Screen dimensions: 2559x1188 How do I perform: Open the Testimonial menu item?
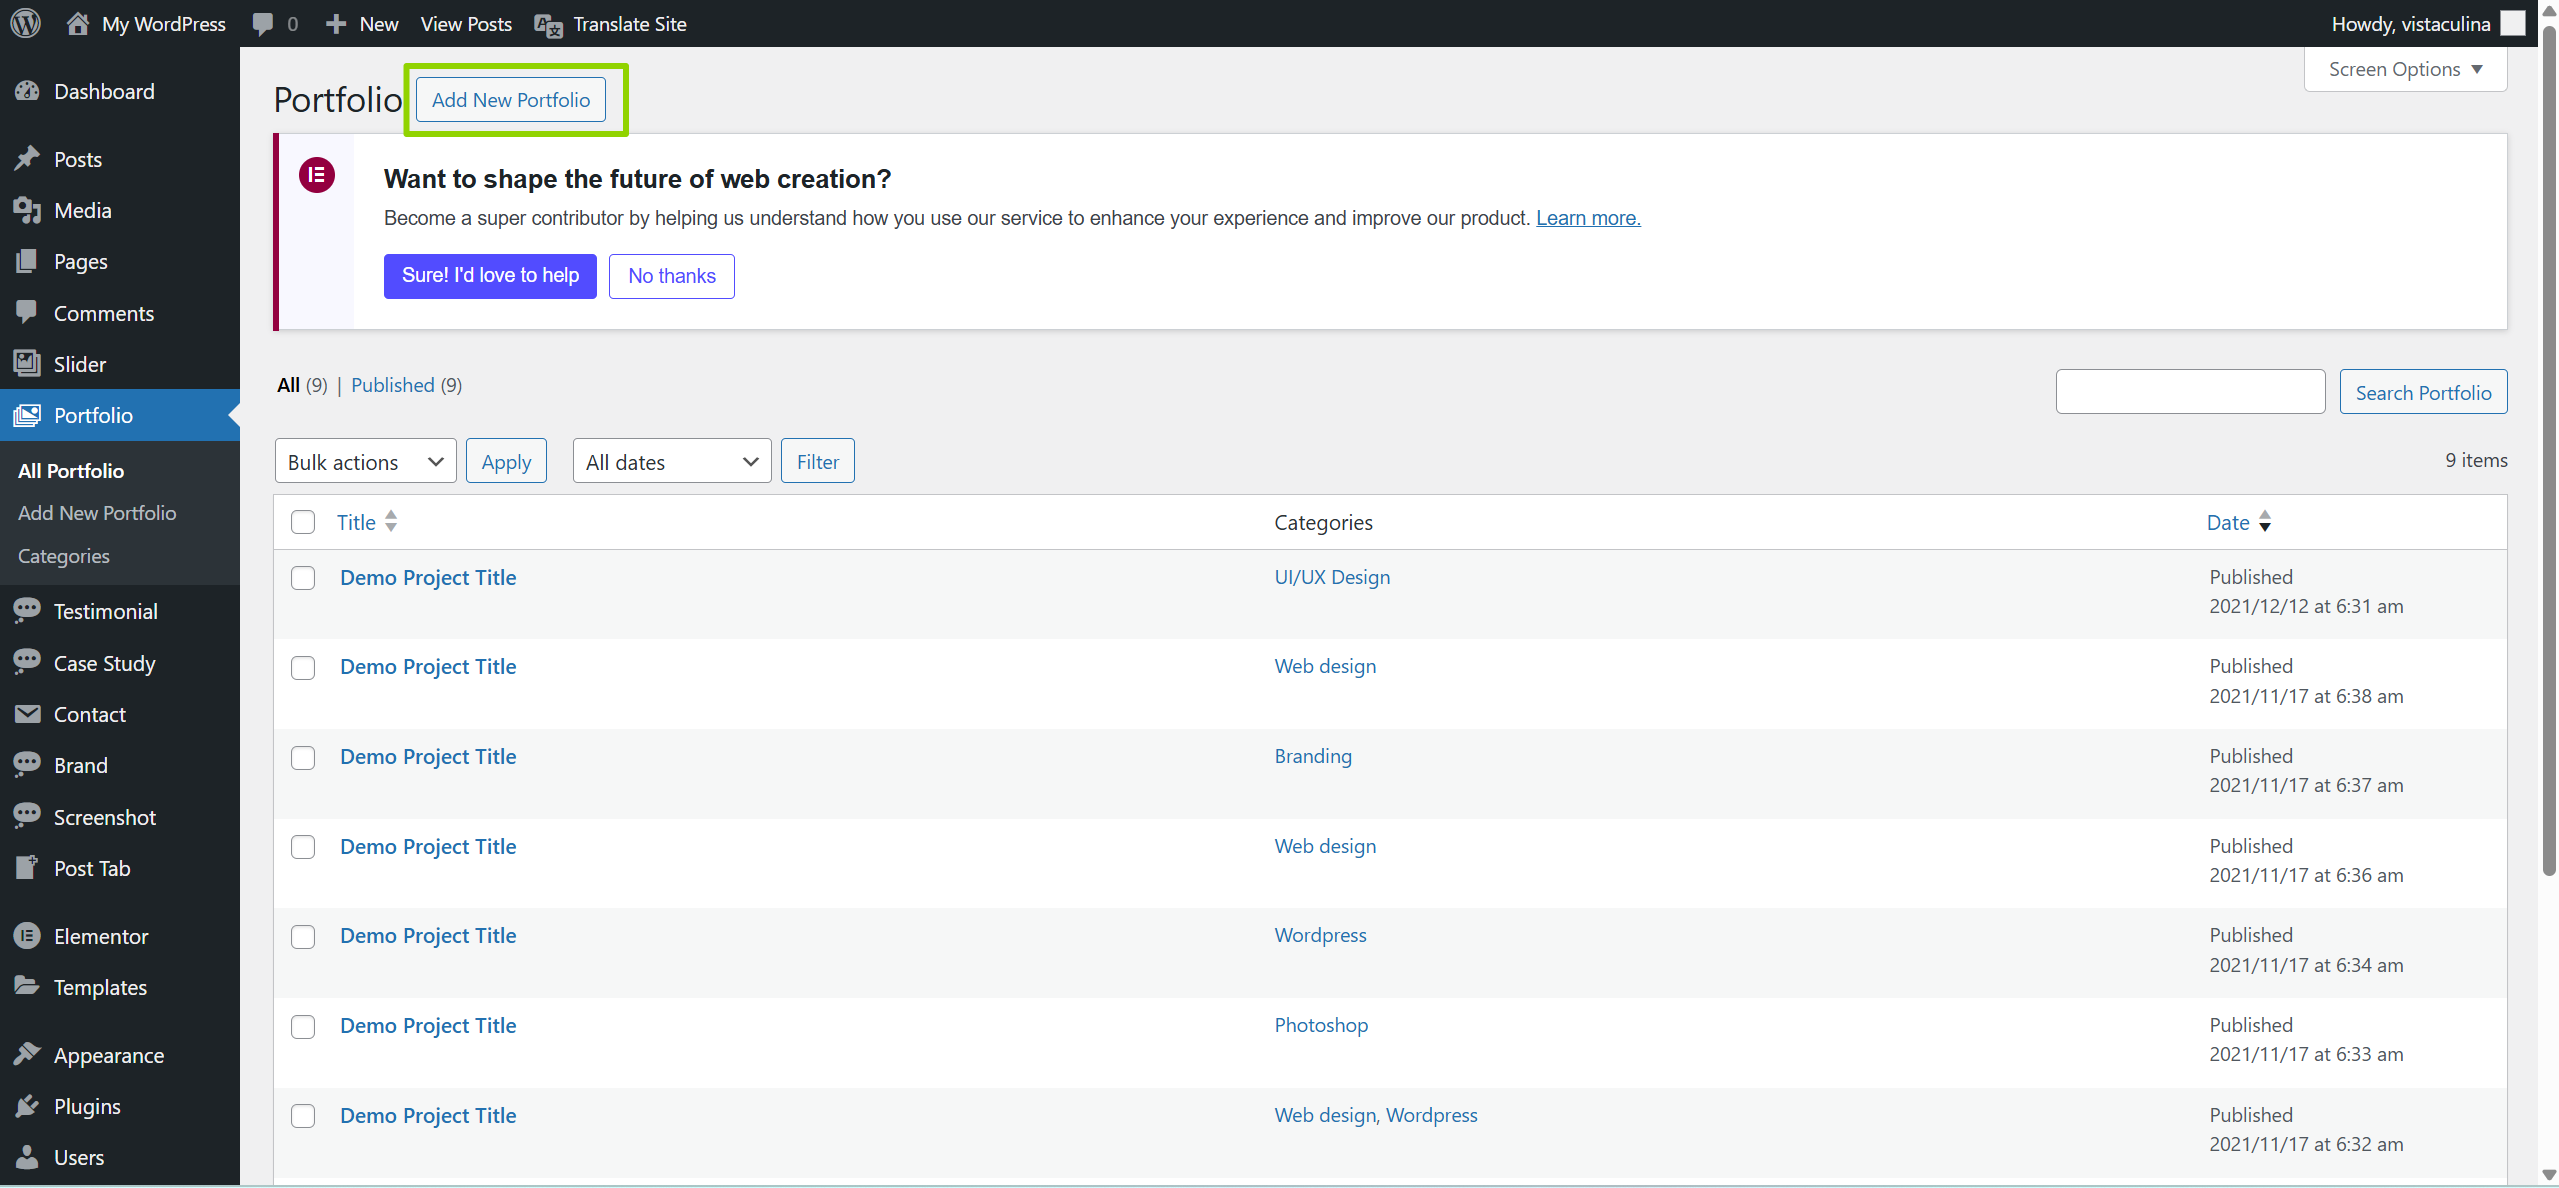[x=105, y=611]
